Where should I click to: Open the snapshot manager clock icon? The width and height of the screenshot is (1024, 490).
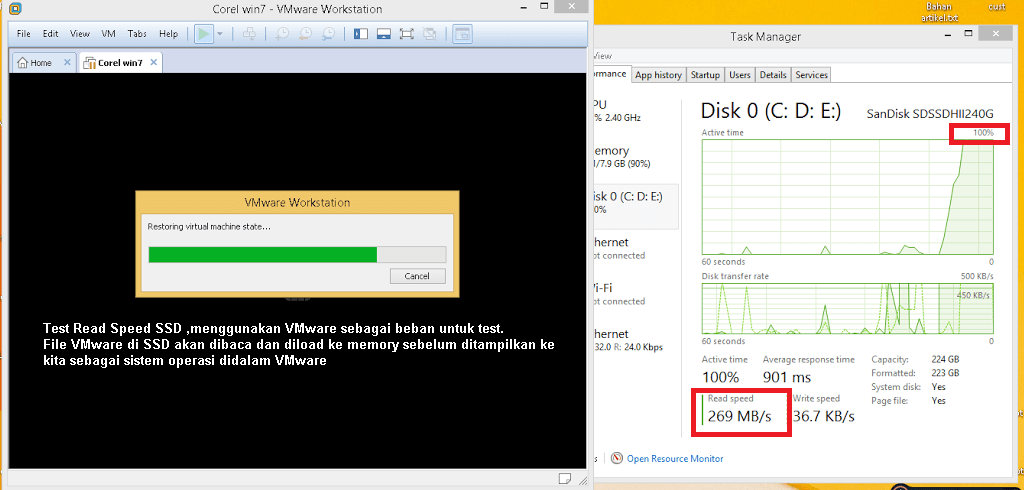(x=328, y=33)
